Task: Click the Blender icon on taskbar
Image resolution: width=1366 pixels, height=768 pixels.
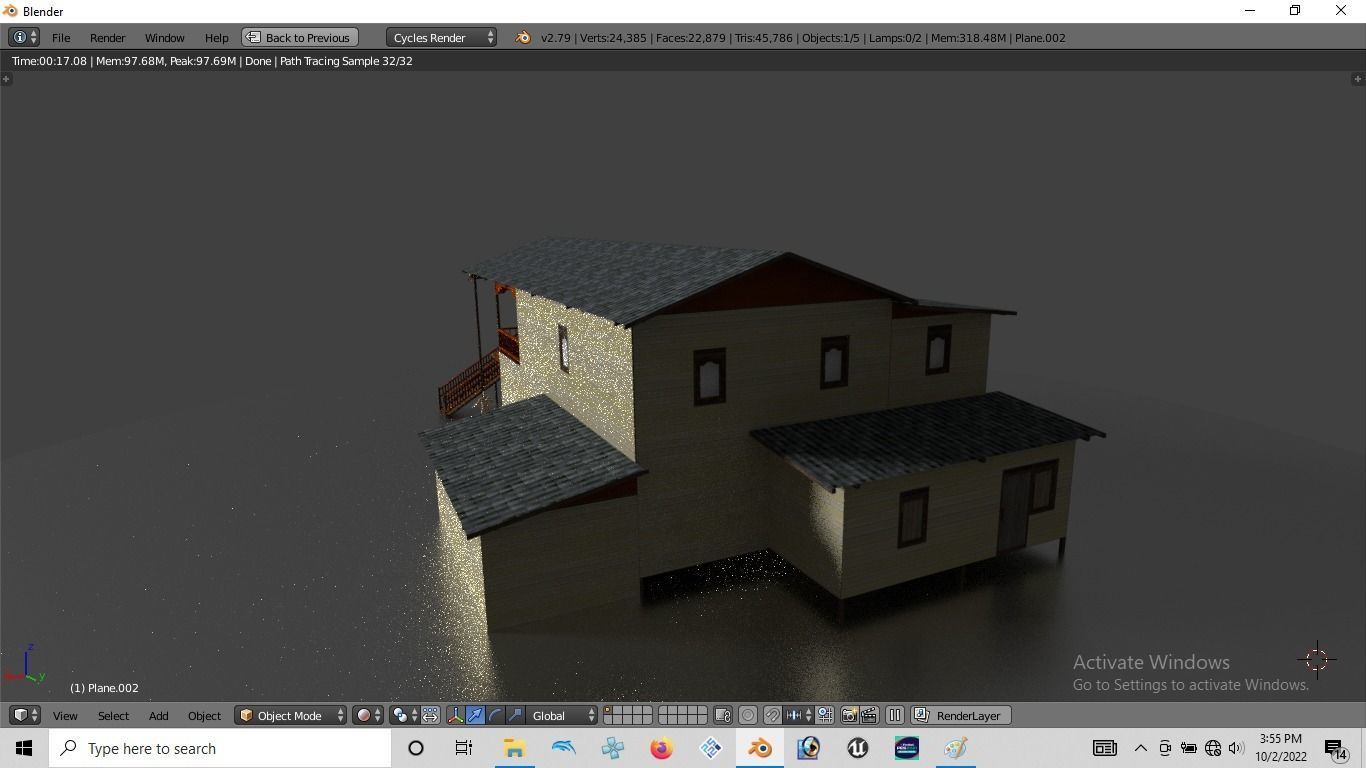Action: pyautogui.click(x=760, y=748)
